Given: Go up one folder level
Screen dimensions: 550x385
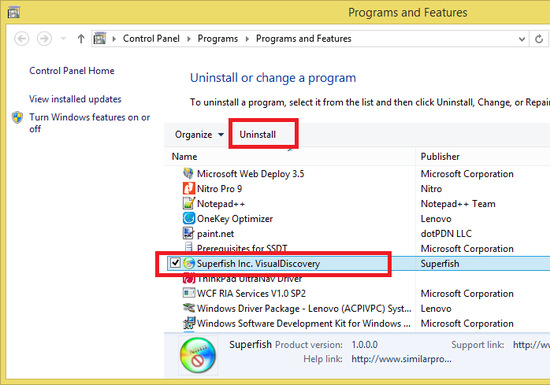Looking at the screenshot, I should click(x=81, y=39).
